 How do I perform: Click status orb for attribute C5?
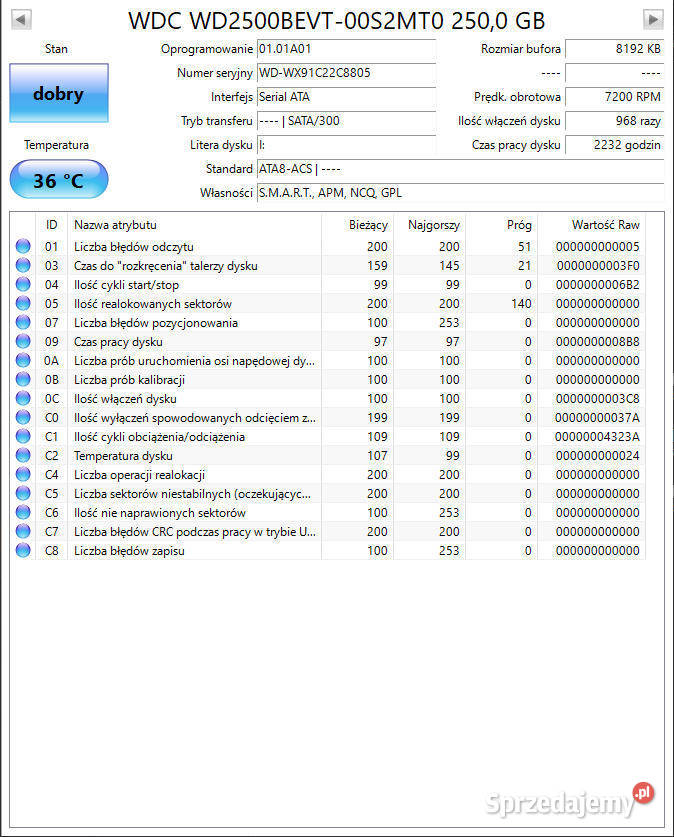click(23, 493)
